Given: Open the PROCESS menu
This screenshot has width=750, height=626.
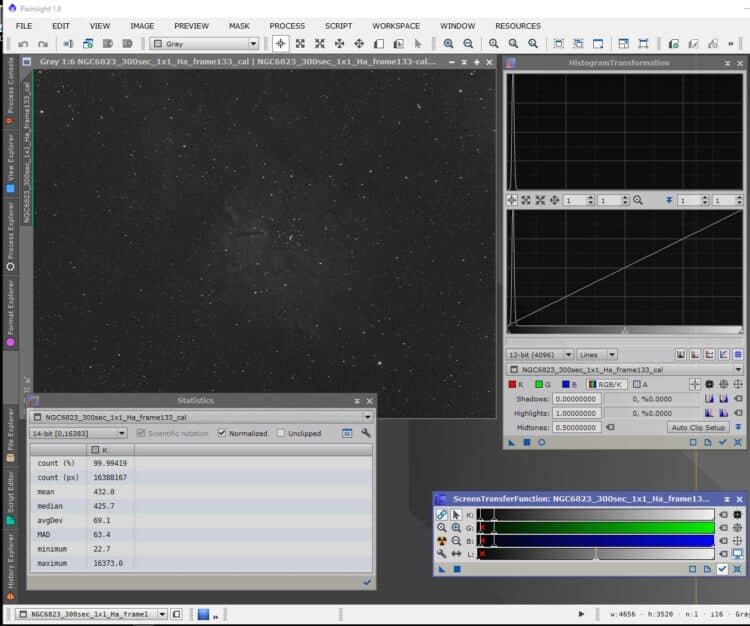Looking at the screenshot, I should click(x=287, y=26).
